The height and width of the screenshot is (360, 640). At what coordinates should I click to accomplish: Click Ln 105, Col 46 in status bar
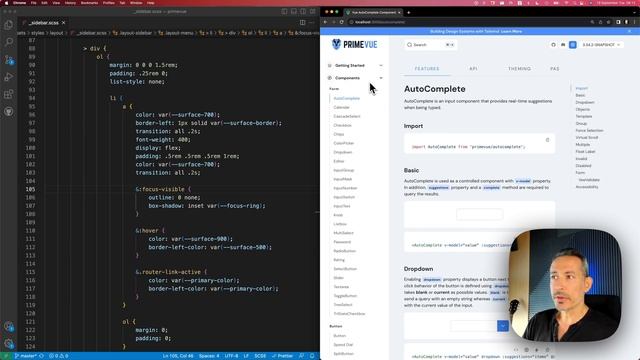pyautogui.click(x=178, y=356)
